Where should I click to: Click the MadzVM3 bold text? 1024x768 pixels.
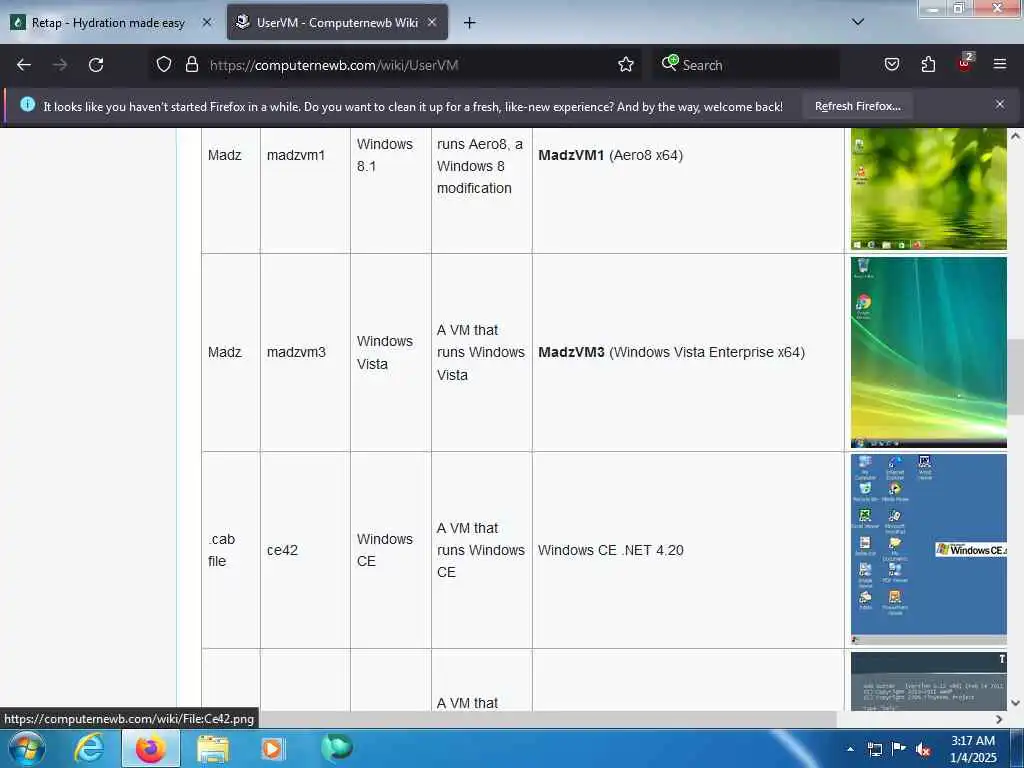[x=571, y=352]
